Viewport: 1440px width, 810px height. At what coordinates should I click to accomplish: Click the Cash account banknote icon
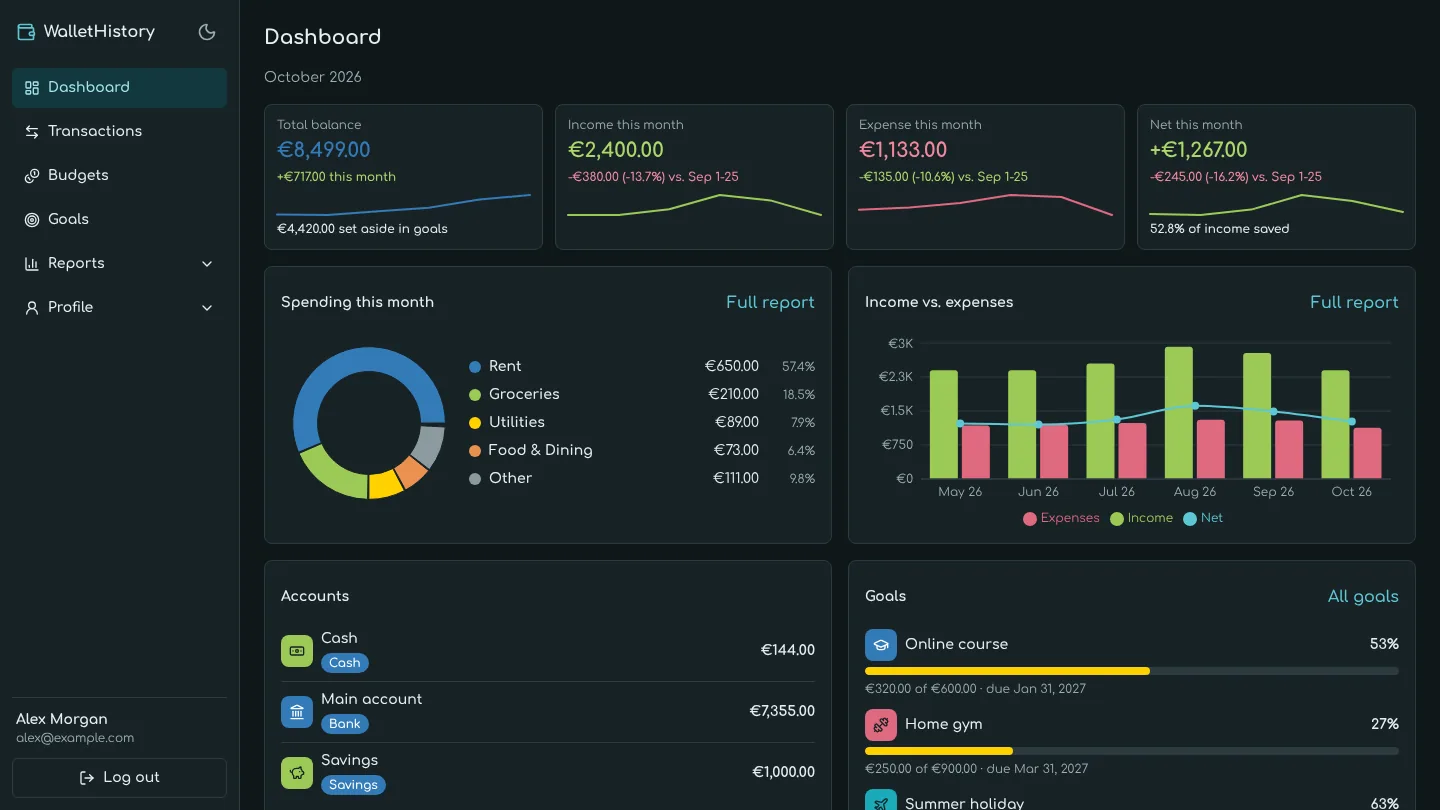coord(297,651)
